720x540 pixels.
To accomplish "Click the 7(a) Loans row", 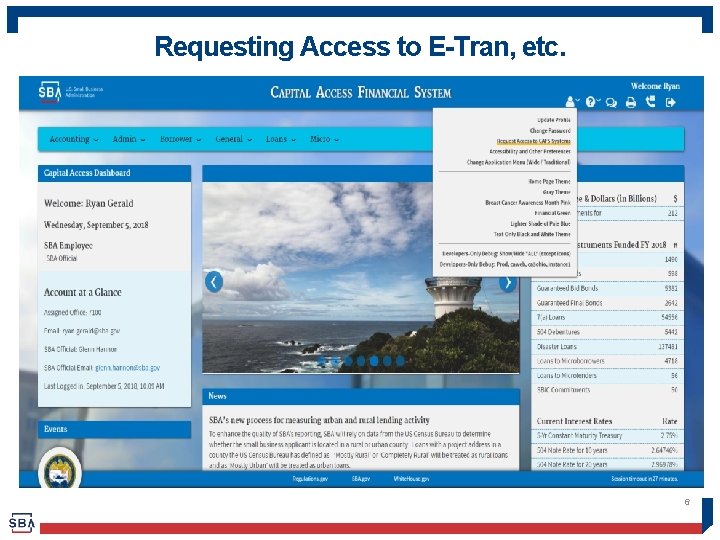I will point(607,317).
